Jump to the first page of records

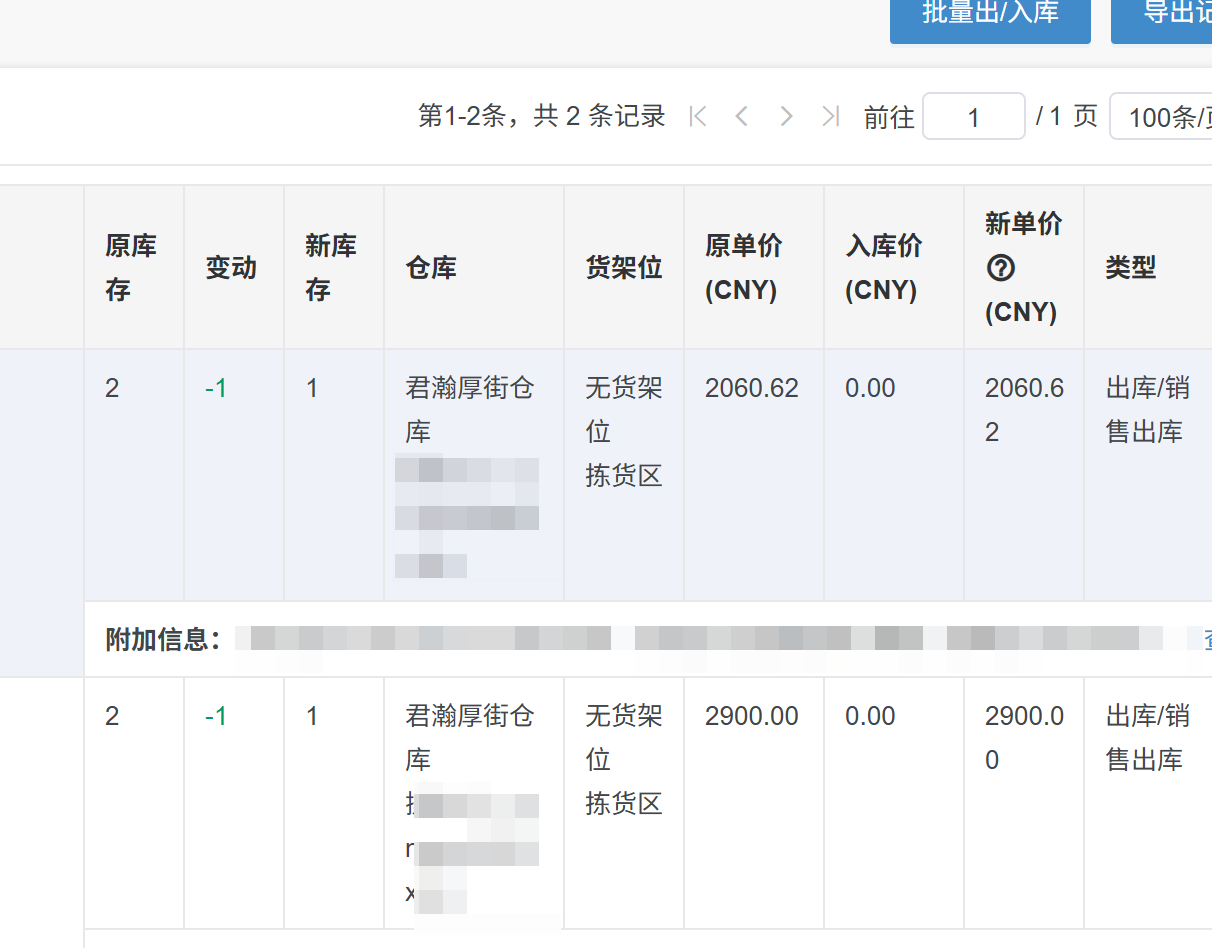tap(698, 117)
